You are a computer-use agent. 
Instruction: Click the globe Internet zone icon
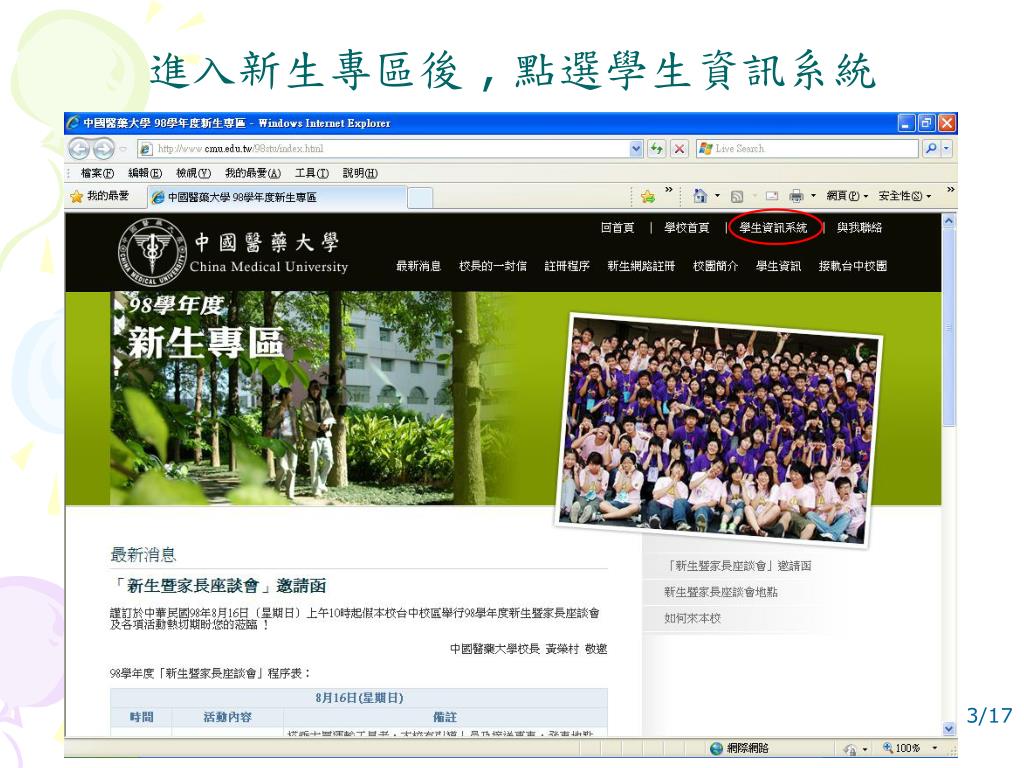[x=716, y=748]
